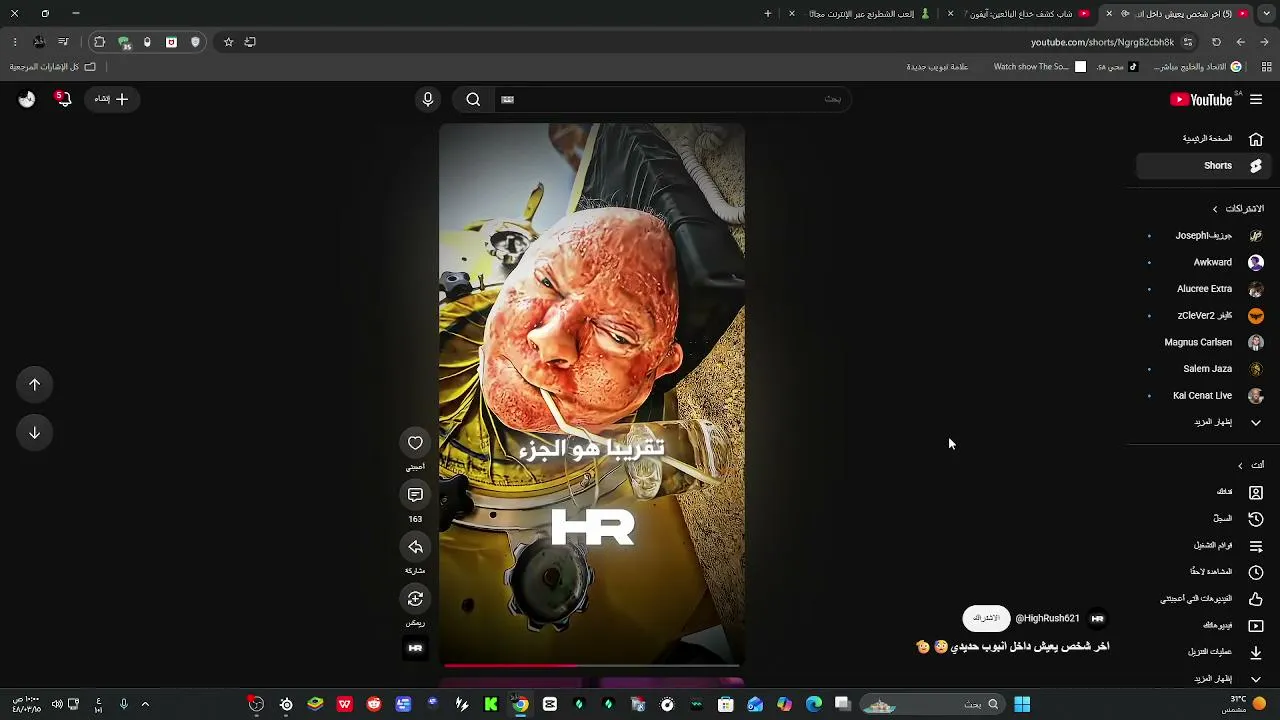Click the browser address bar URL
The image size is (1280, 720).
coord(1102,42)
